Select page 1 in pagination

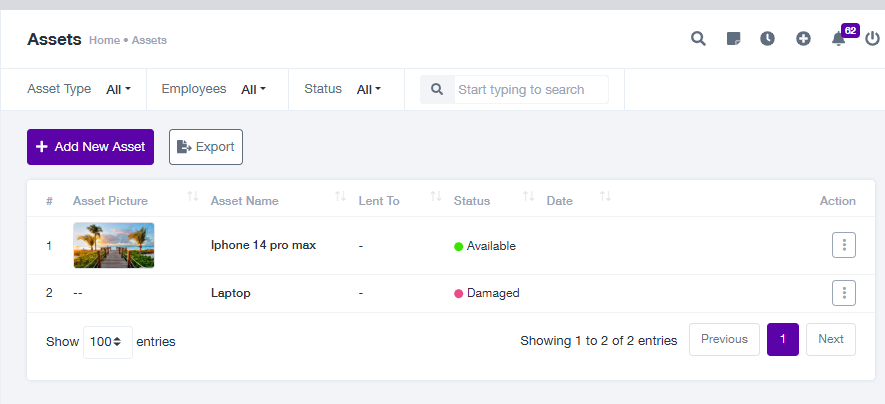[783, 339]
